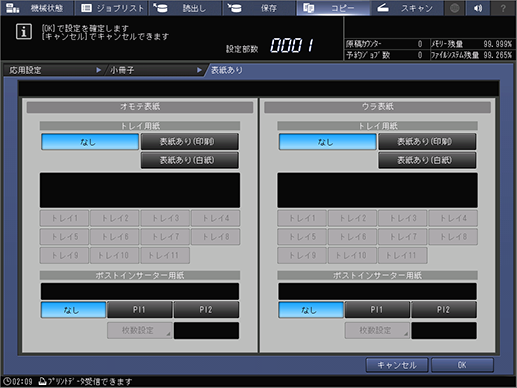
Task: Open the 機械状態 machine status tab
Action: (x=37, y=8)
